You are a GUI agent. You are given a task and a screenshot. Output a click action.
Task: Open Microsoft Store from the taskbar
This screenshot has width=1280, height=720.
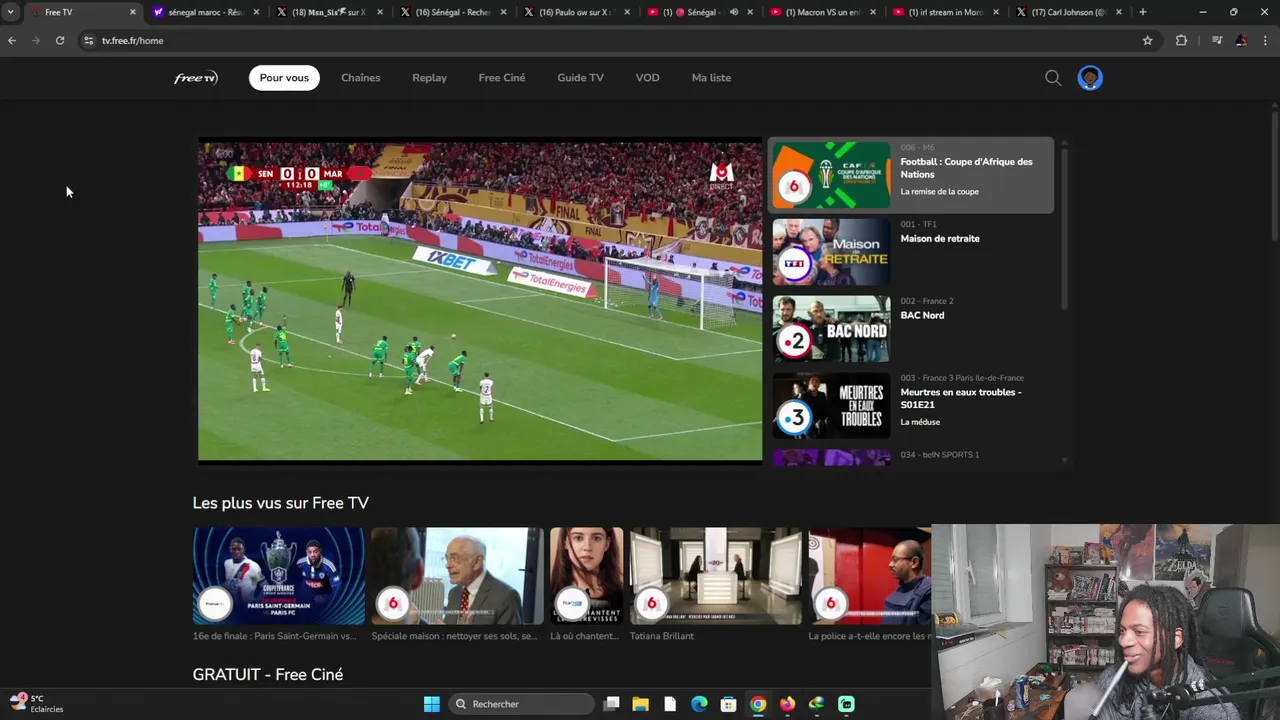(x=728, y=704)
